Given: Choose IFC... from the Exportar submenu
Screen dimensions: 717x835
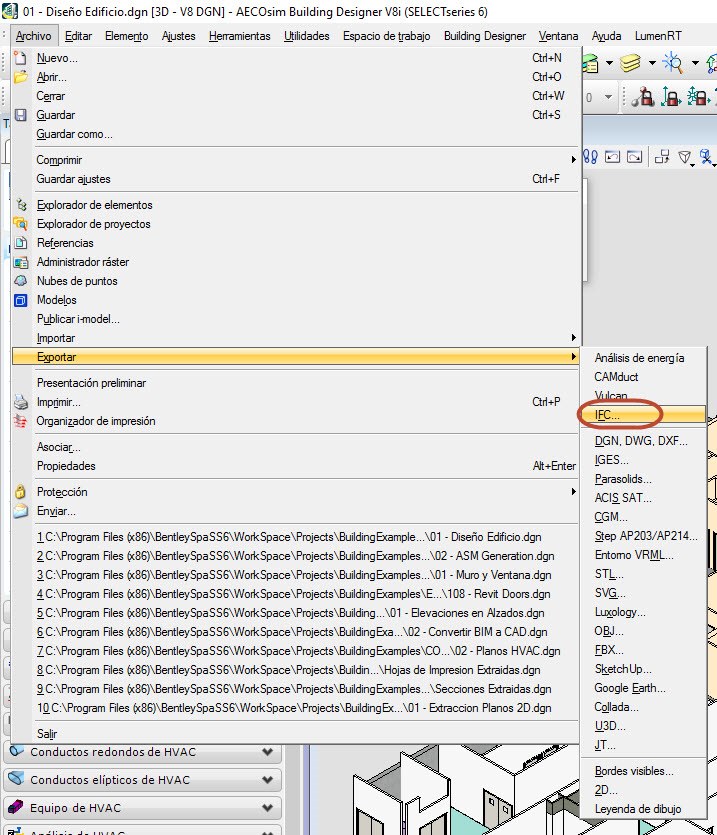Looking at the screenshot, I should coord(643,415).
